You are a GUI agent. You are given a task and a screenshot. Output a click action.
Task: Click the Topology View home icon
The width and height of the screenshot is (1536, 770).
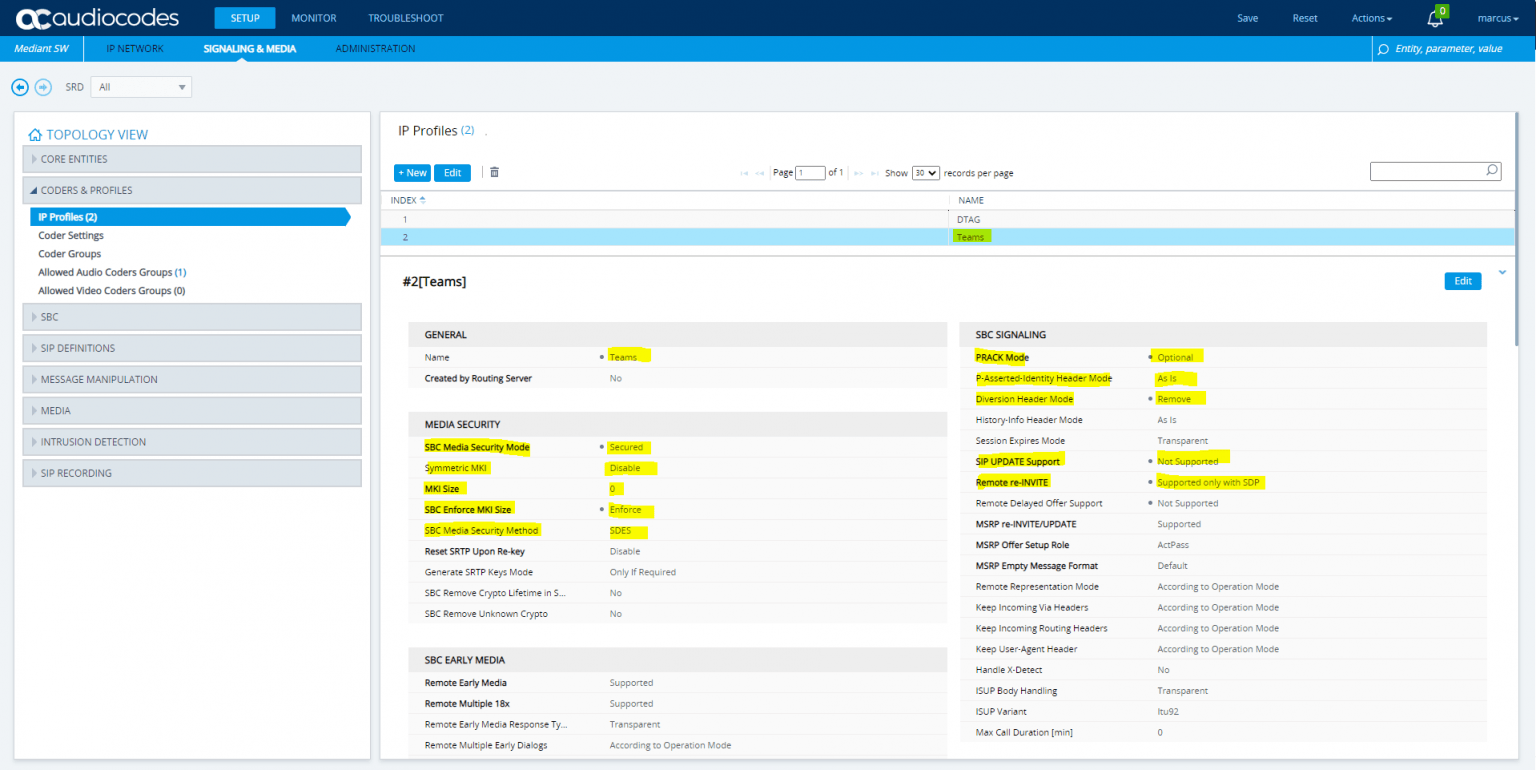(34, 134)
